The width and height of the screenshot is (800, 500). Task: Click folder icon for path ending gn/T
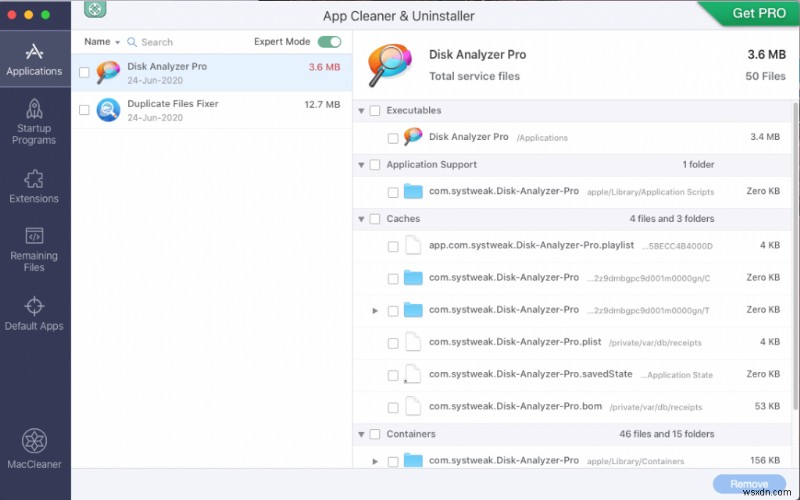(x=413, y=310)
